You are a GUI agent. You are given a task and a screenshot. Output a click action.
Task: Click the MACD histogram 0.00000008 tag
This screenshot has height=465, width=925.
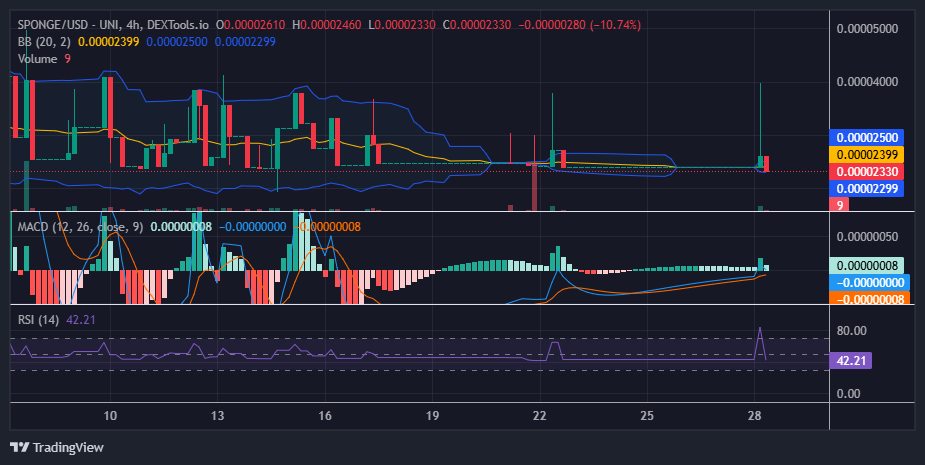pyautogui.click(x=867, y=266)
